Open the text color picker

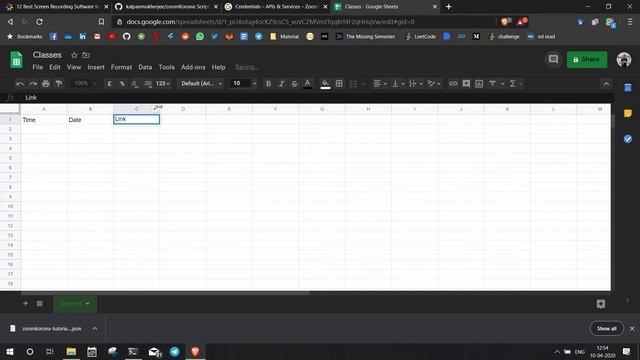click(x=308, y=84)
